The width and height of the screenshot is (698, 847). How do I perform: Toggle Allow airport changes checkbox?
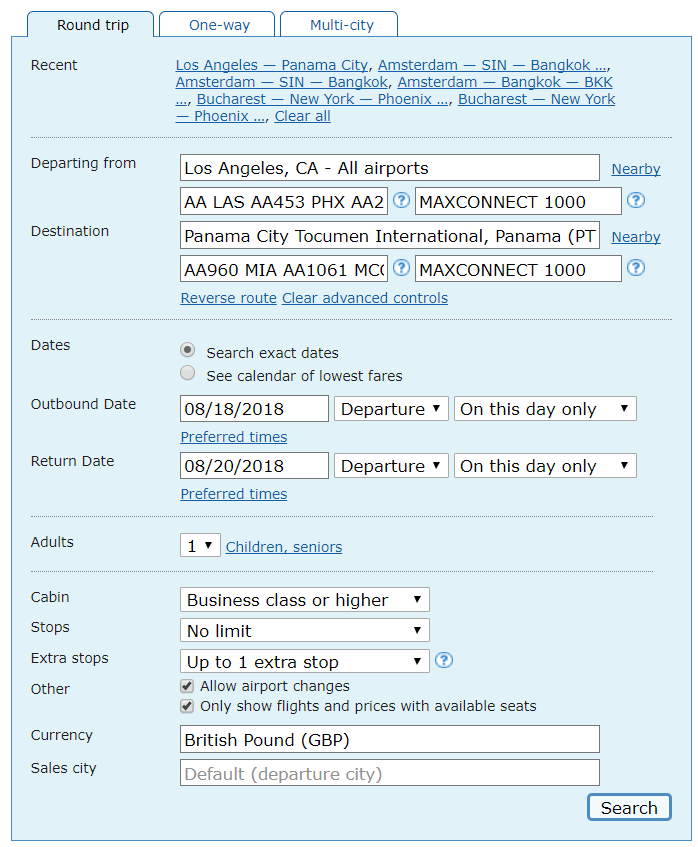pos(187,686)
